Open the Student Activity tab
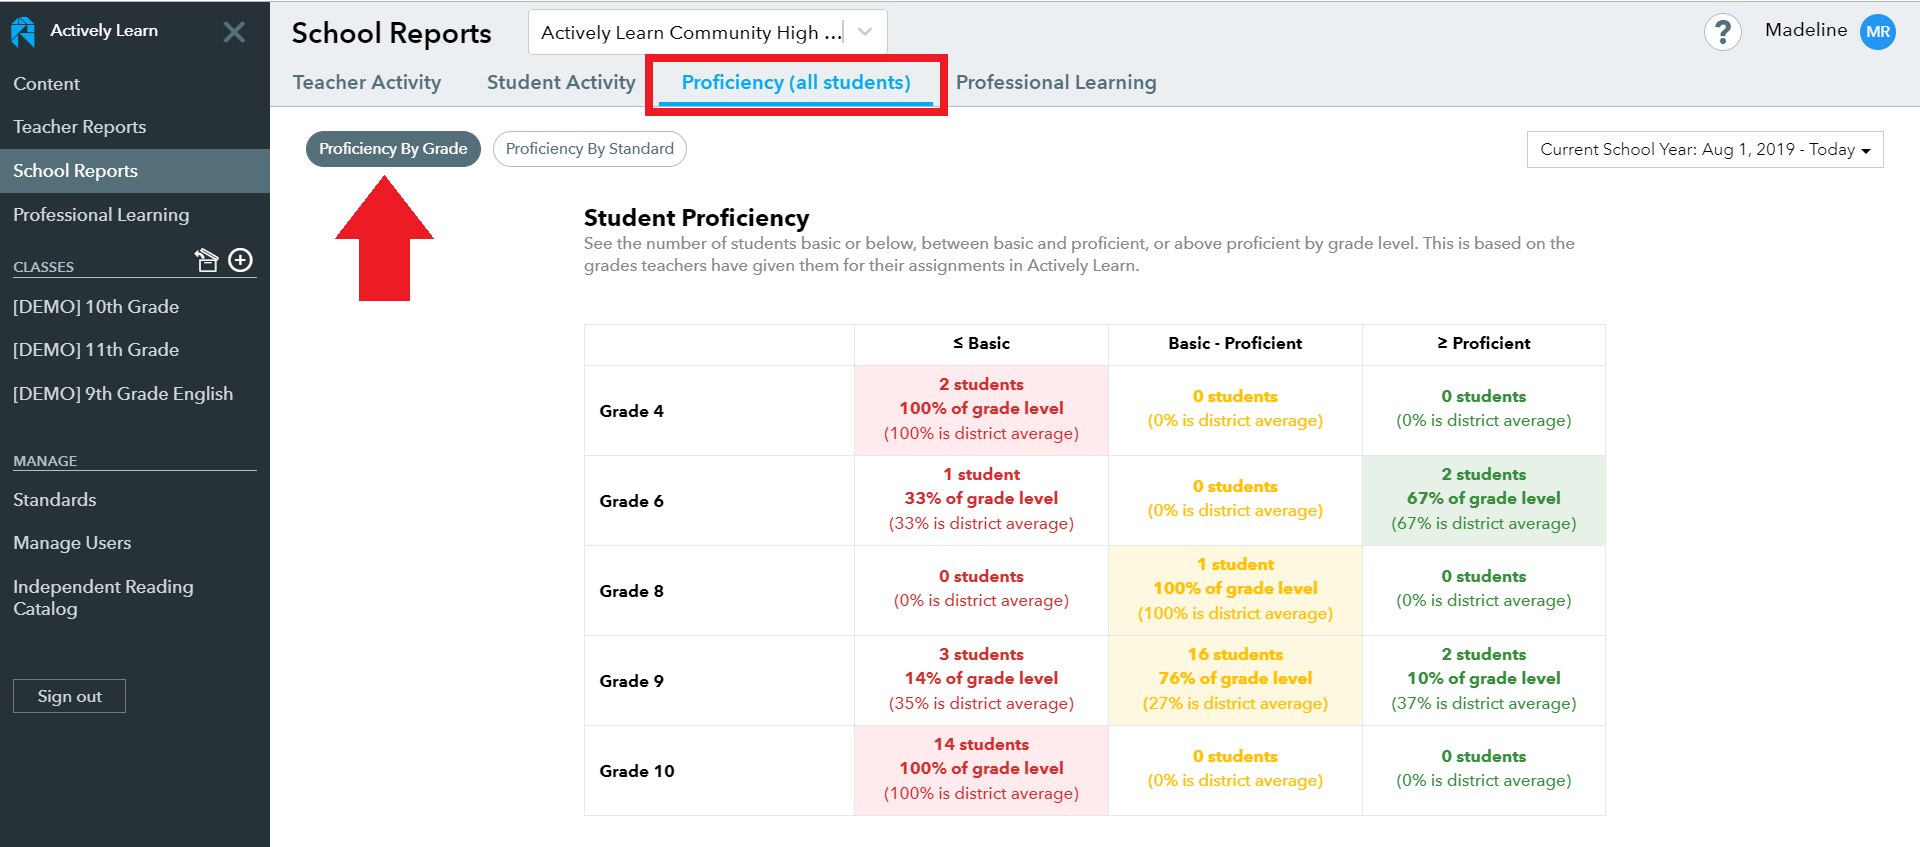 (x=561, y=82)
